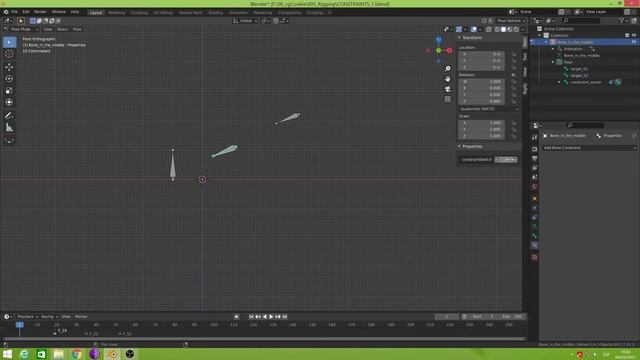The image size is (640, 360).
Task: Click the pan hand viewport gizmo
Action: click(x=448, y=78)
